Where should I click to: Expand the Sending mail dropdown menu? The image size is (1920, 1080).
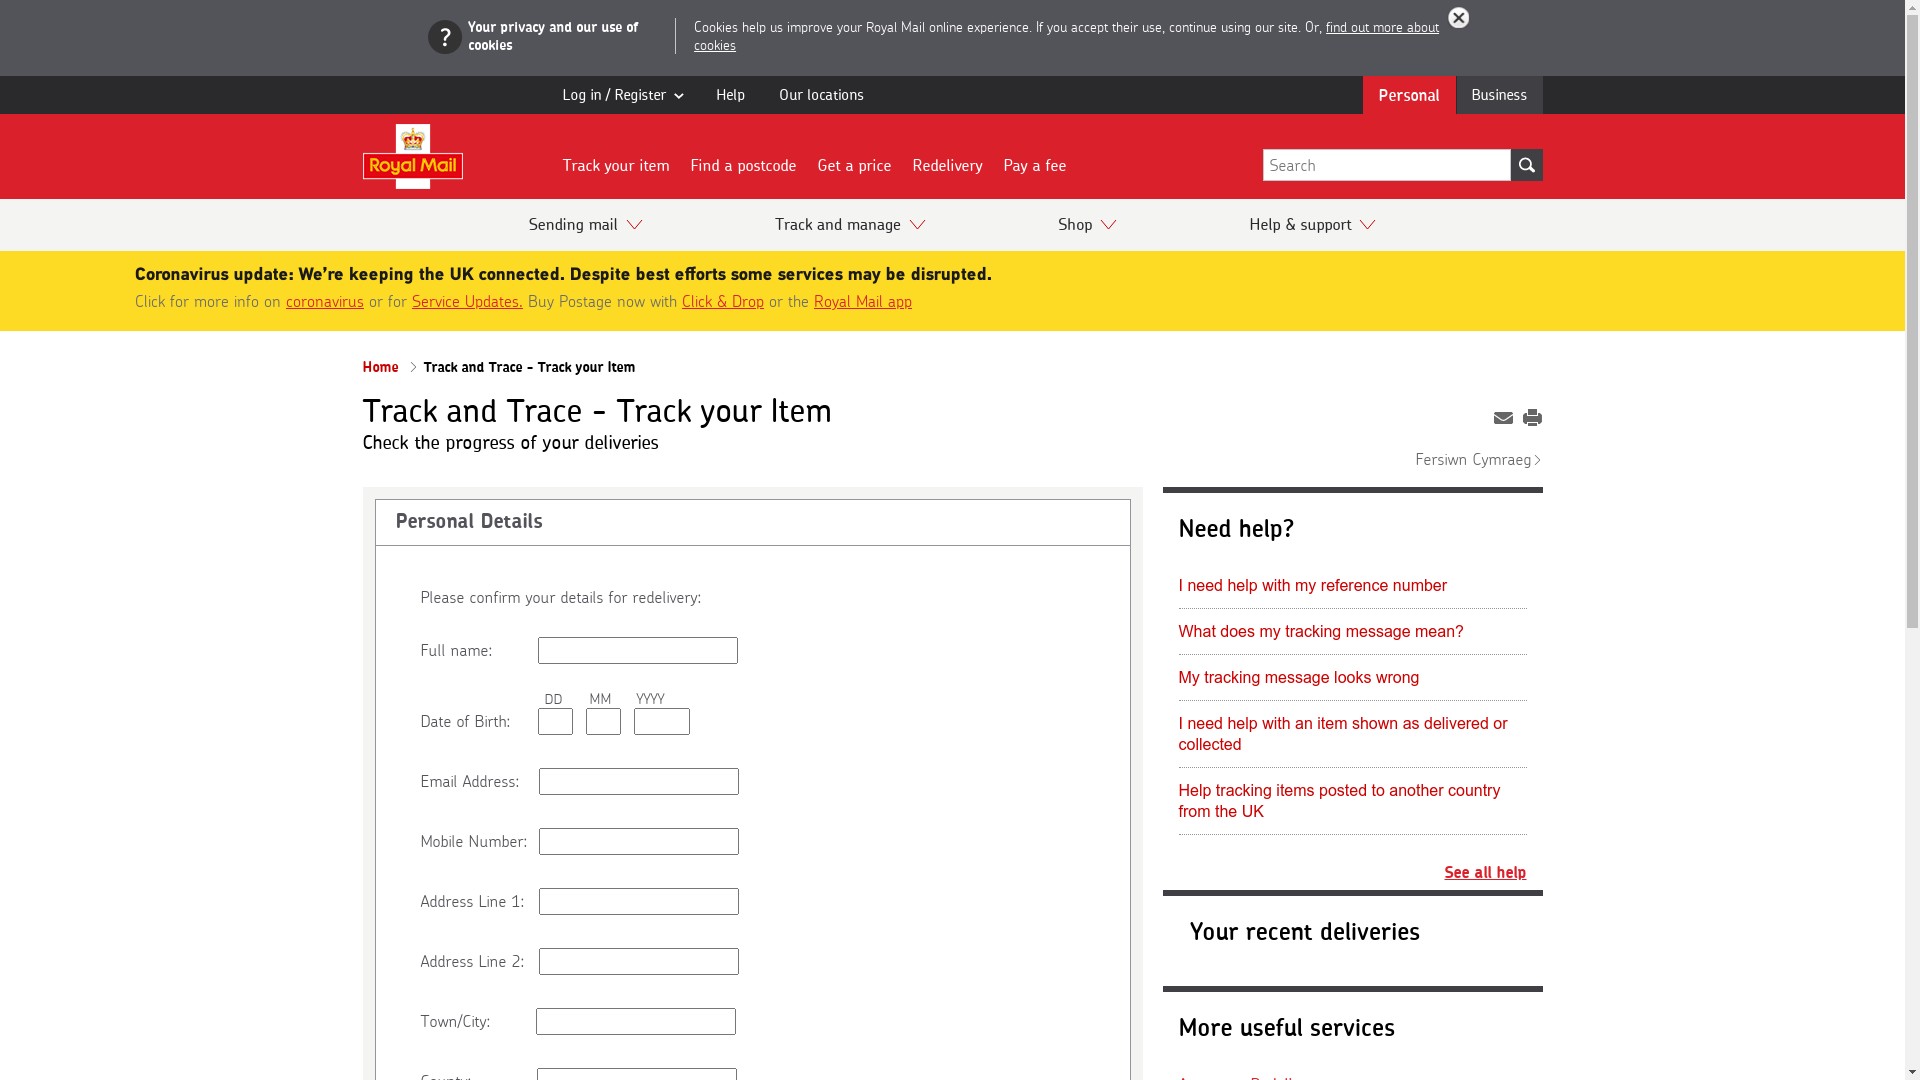[x=585, y=224]
